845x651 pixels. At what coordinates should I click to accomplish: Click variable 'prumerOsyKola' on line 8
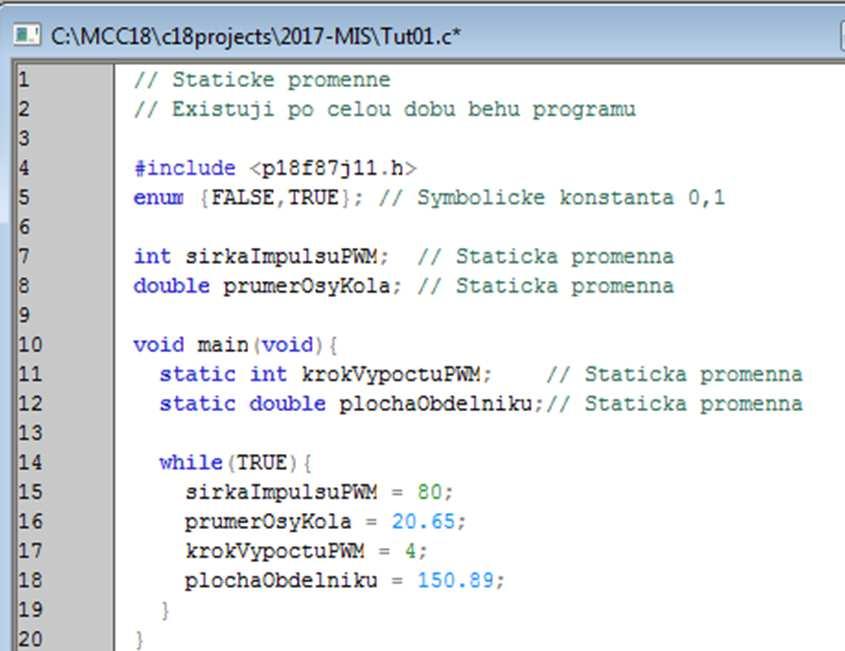[307, 286]
